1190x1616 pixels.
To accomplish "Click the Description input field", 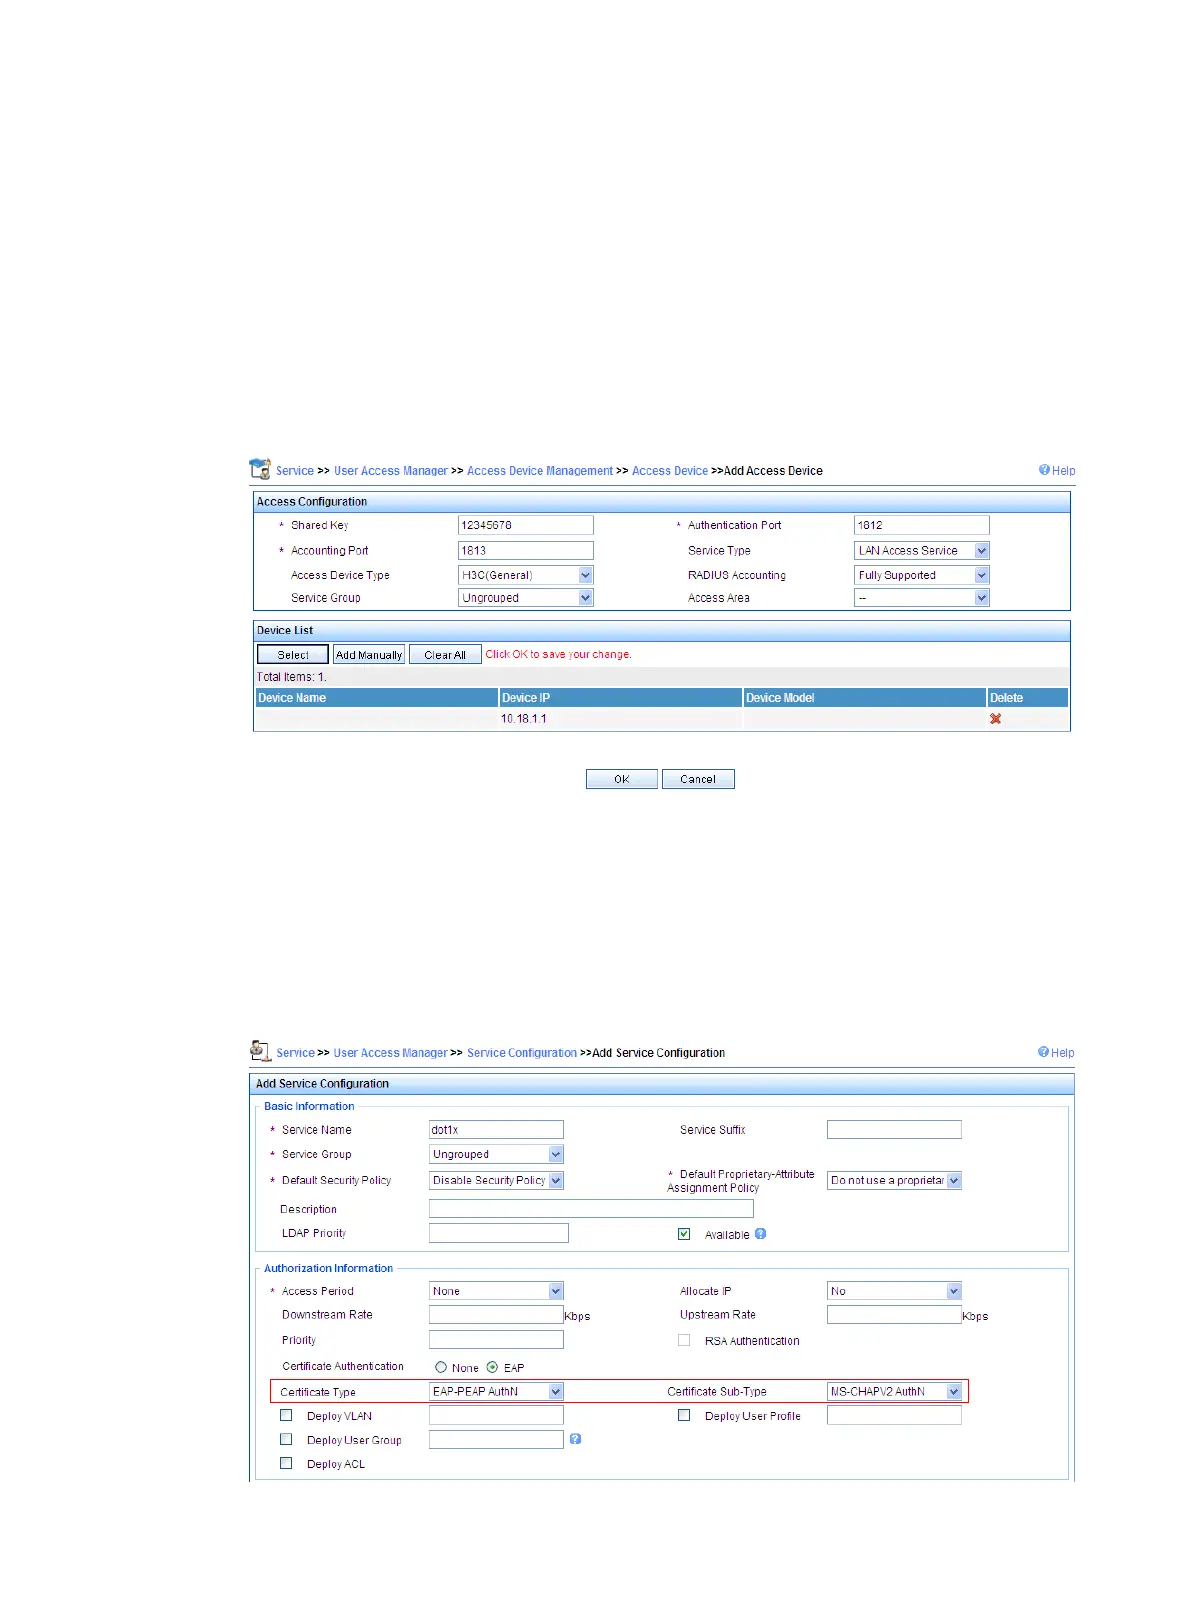I will pos(592,1209).
